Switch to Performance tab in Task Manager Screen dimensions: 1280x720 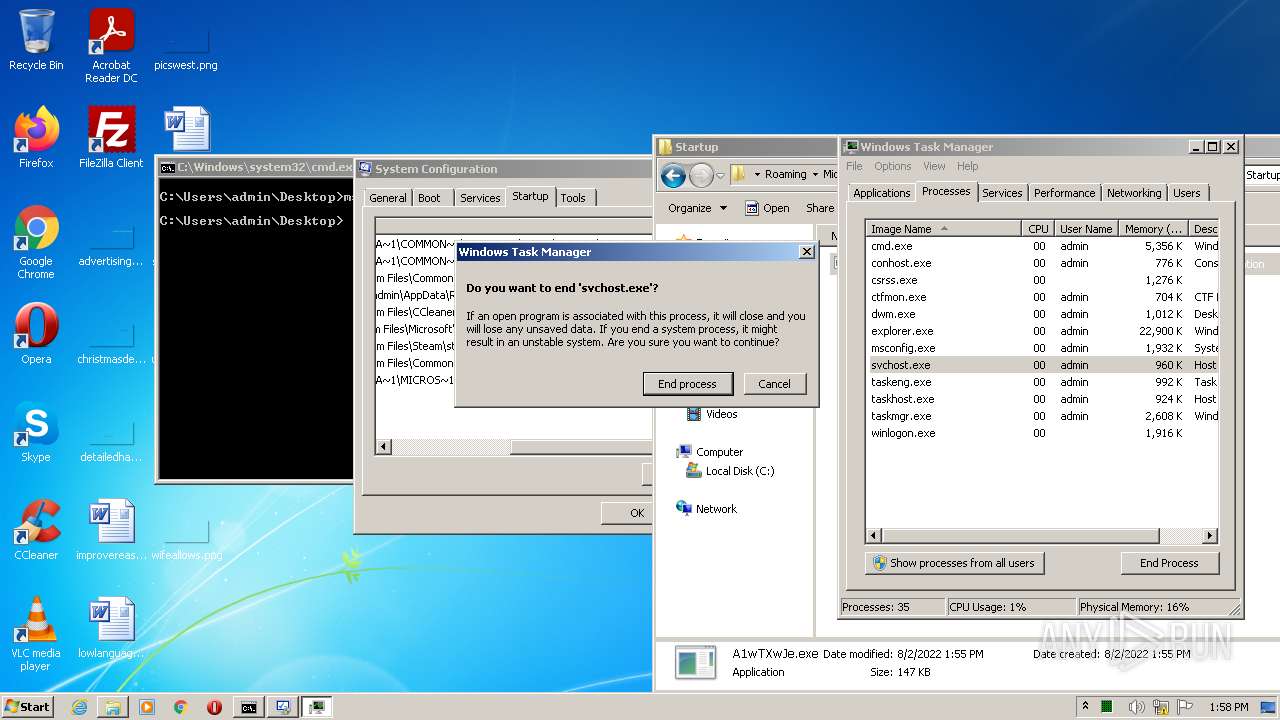[x=1064, y=193]
